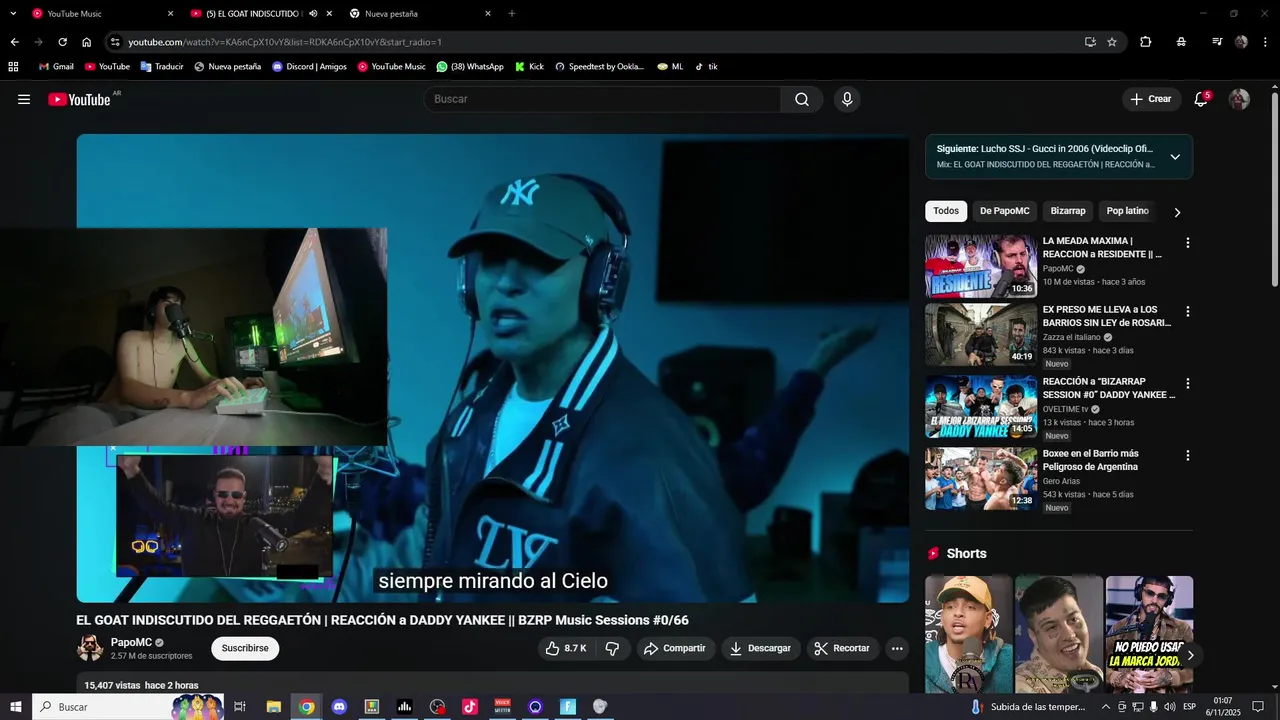This screenshot has width=1280, height=720.
Task: Go back with the browser back arrow
Action: tap(14, 42)
